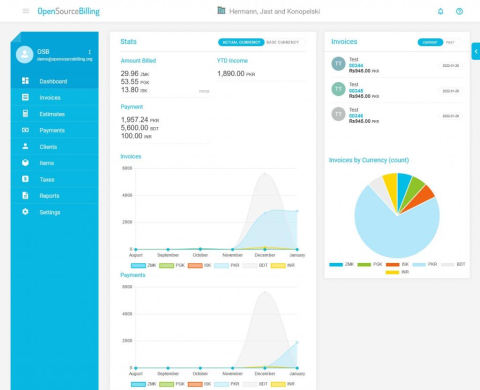Screen dimensions: 480x390
Task: Select Payments in the sidebar
Action: click(55, 130)
